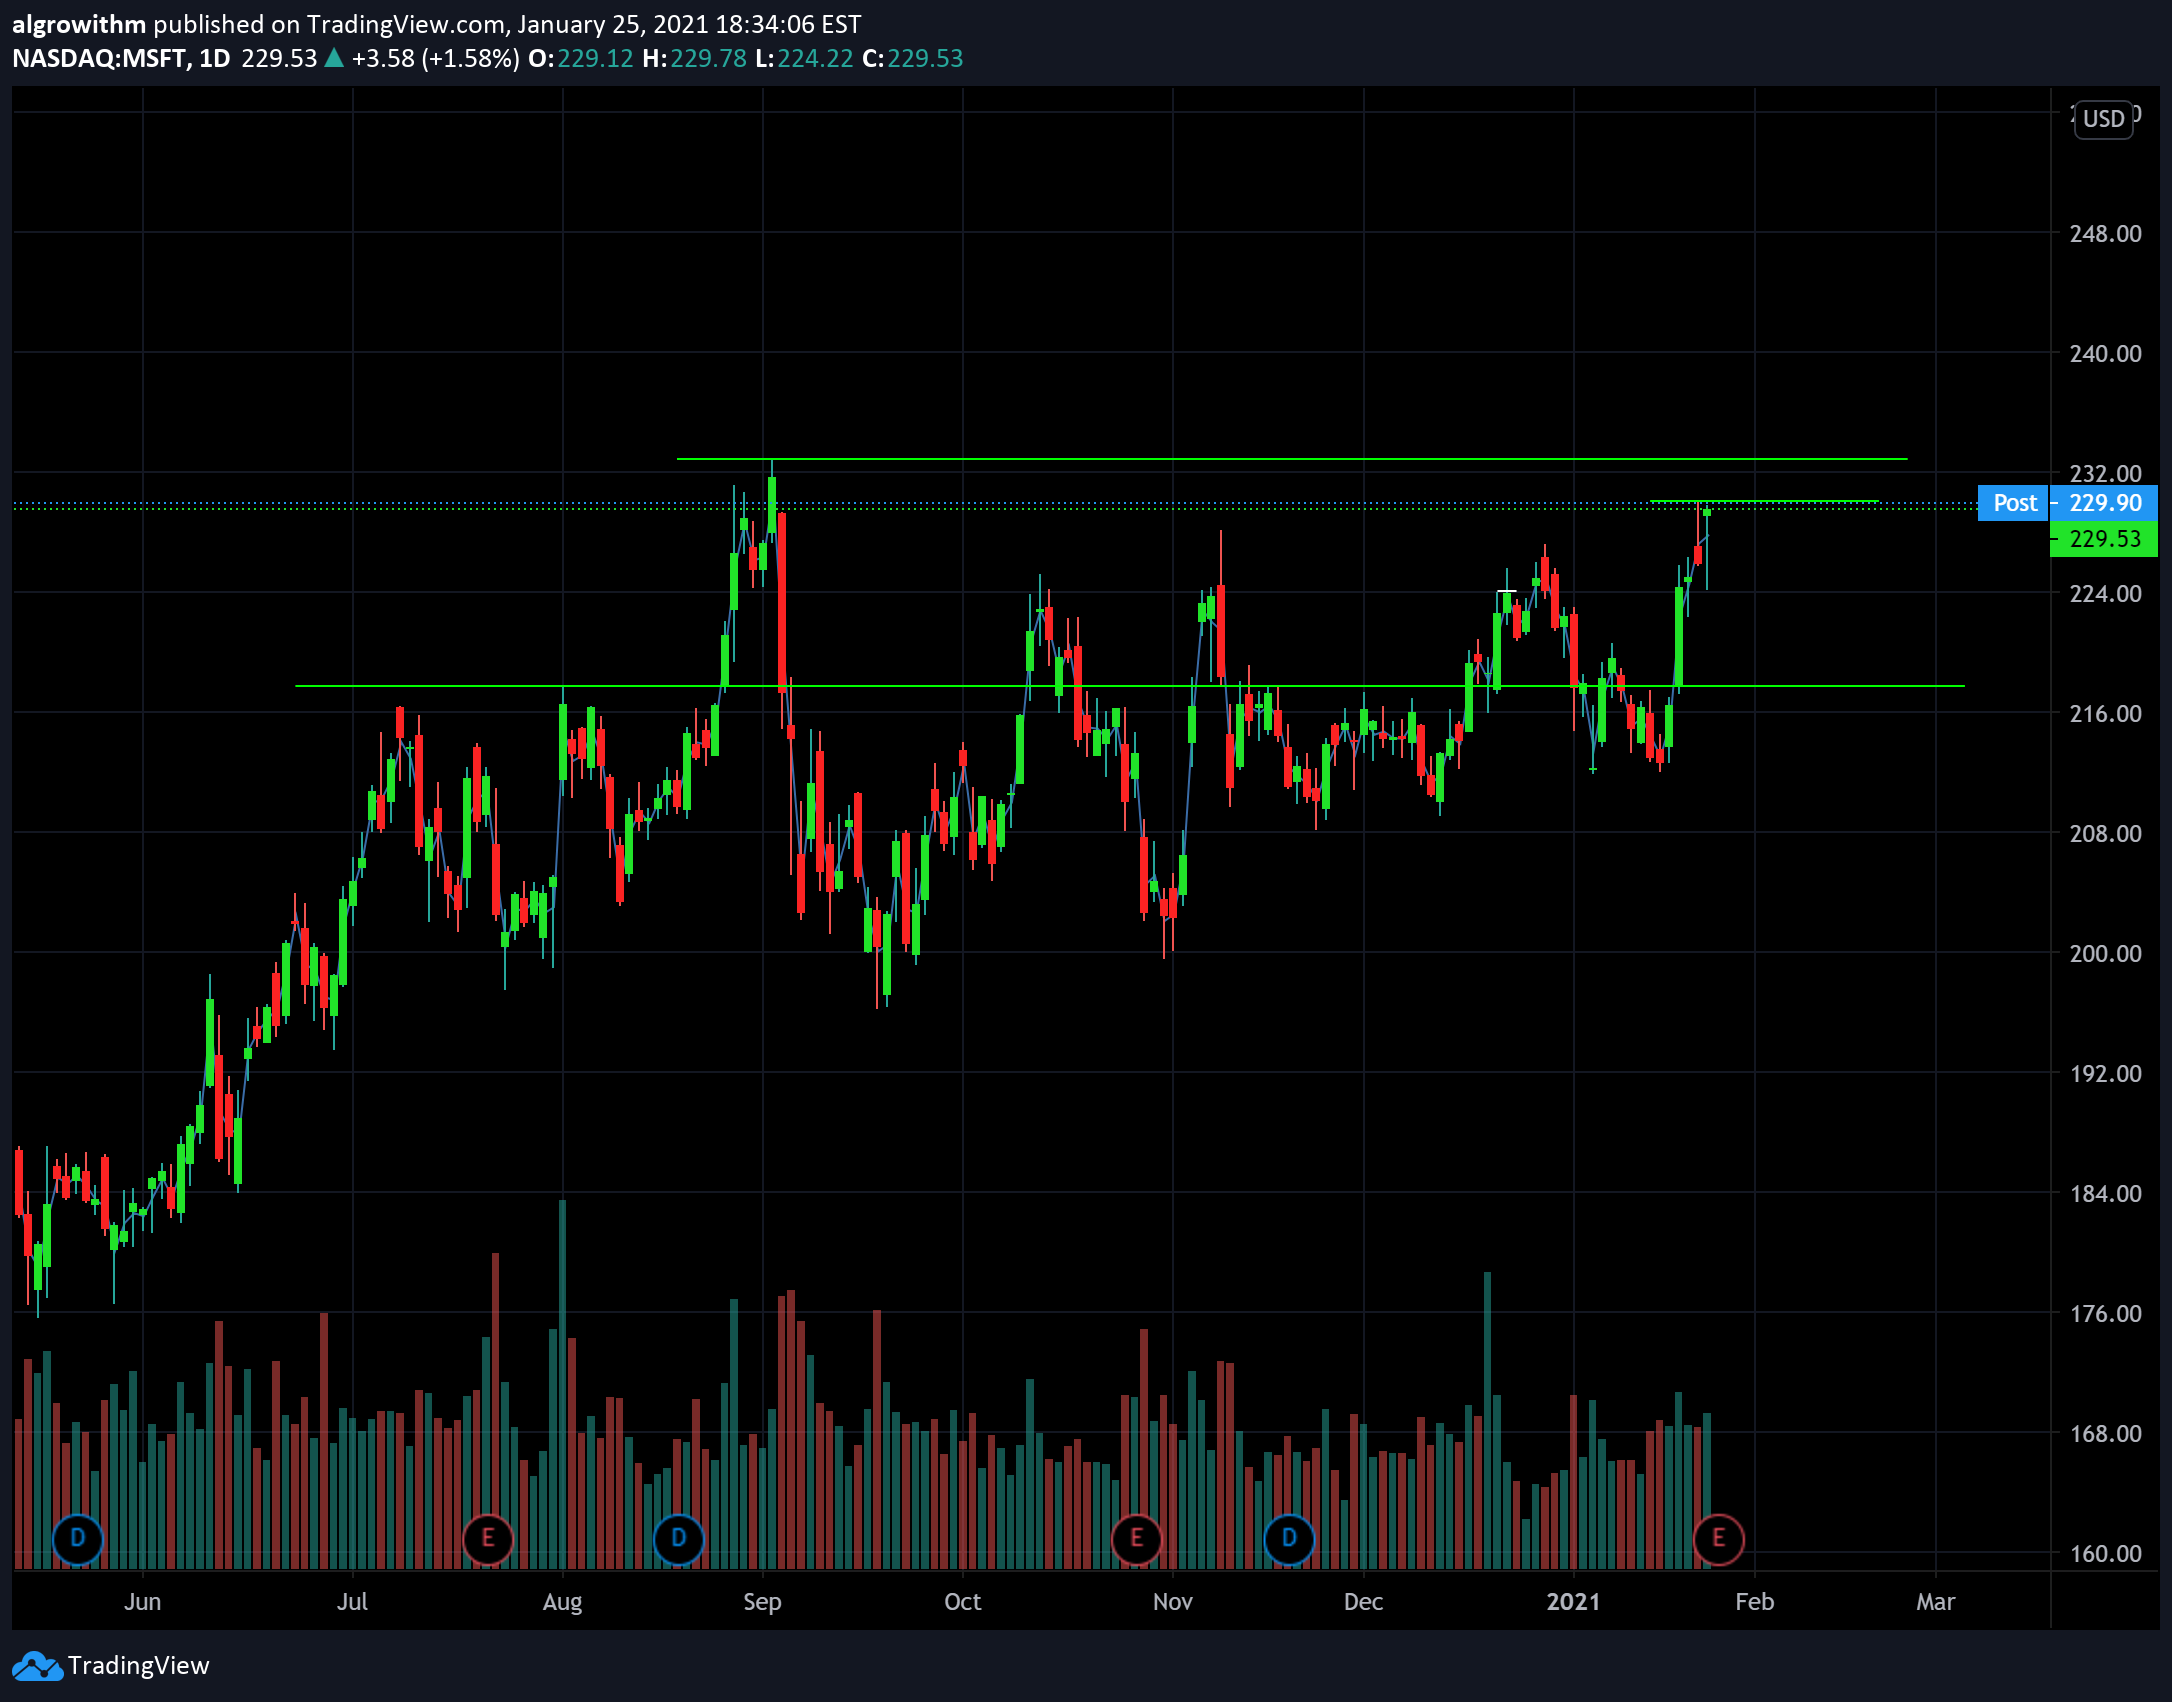
Task: Click the 168.00 price axis label
Action: 2106,1434
